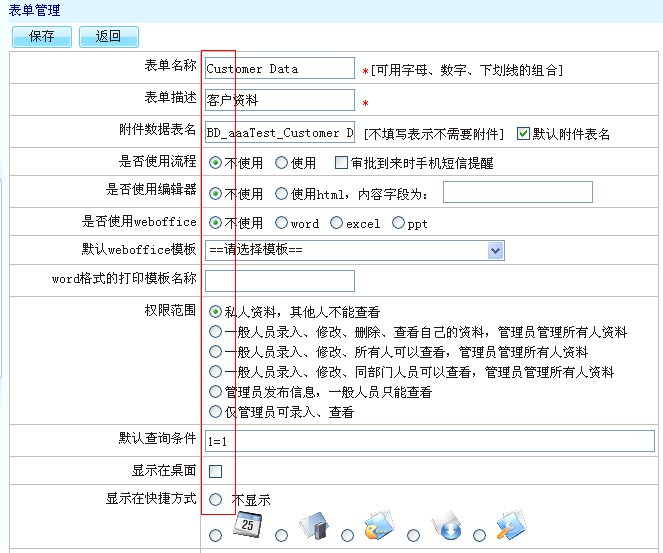Image resolution: width=663 pixels, height=553 pixels.
Task: Select 不显示 shortcut option
Action: [x=216, y=500]
